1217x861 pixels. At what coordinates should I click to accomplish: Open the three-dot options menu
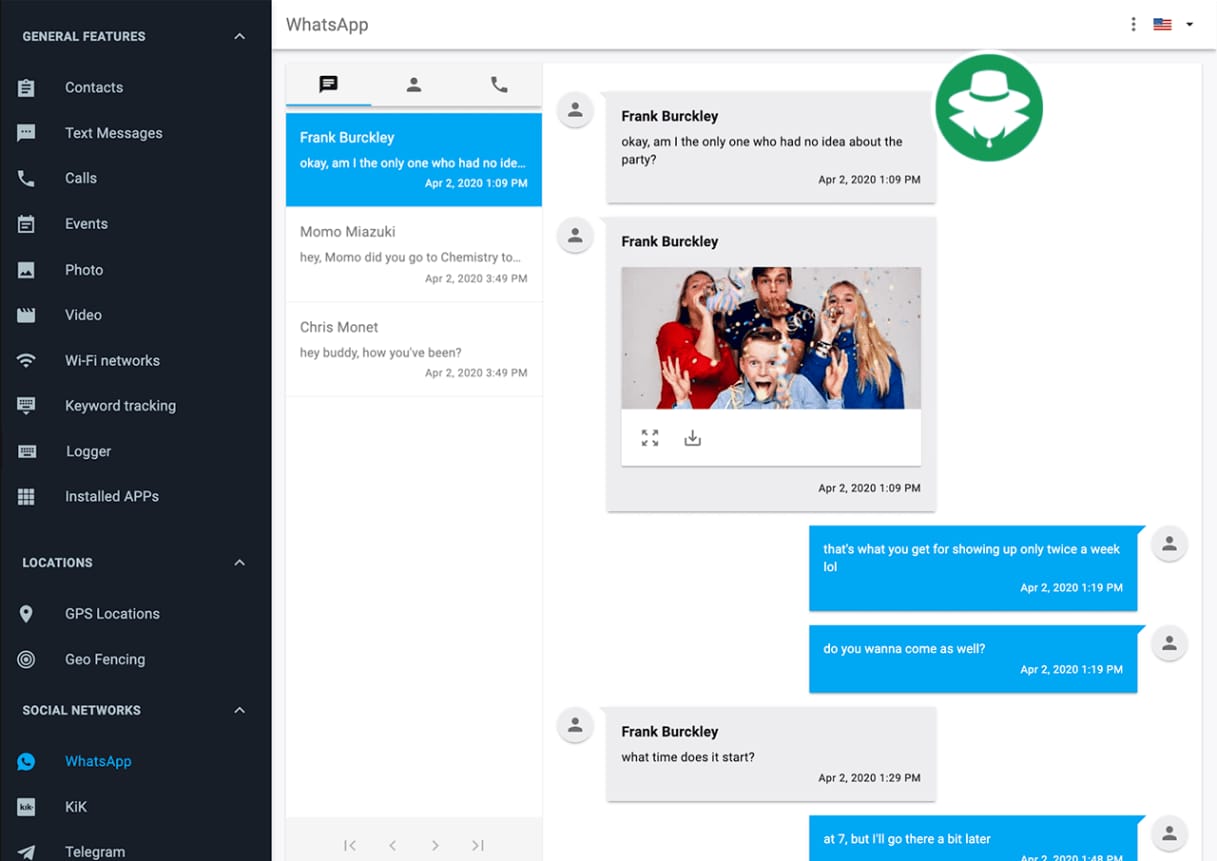coord(1135,23)
